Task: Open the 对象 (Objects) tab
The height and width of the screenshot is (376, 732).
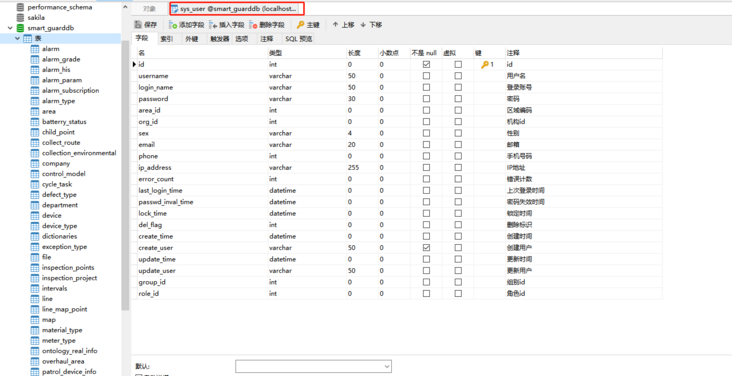Action: pyautogui.click(x=149, y=8)
